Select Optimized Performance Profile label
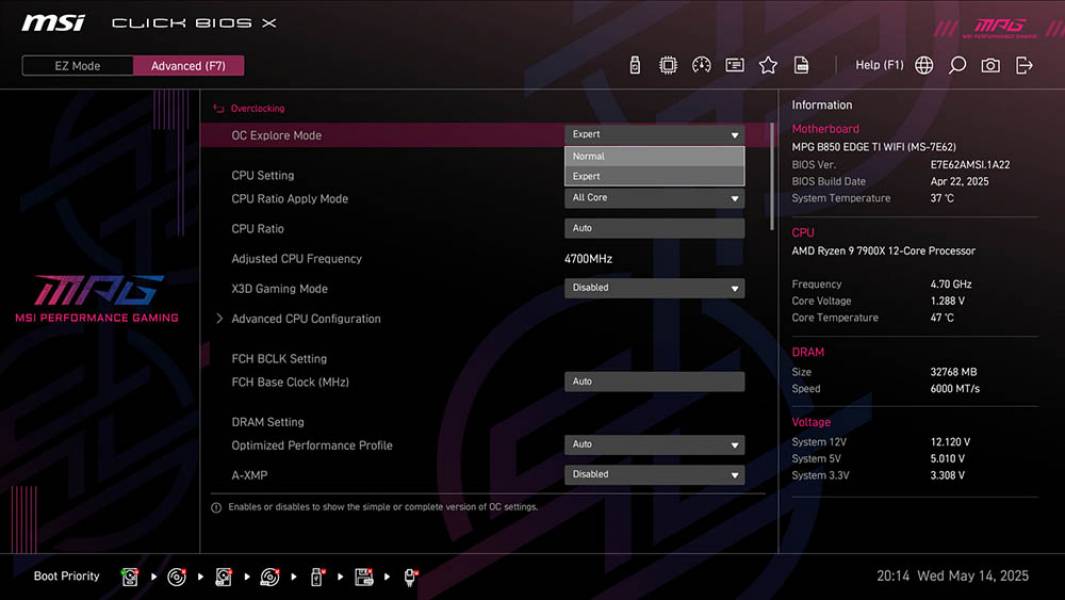 tap(312, 446)
